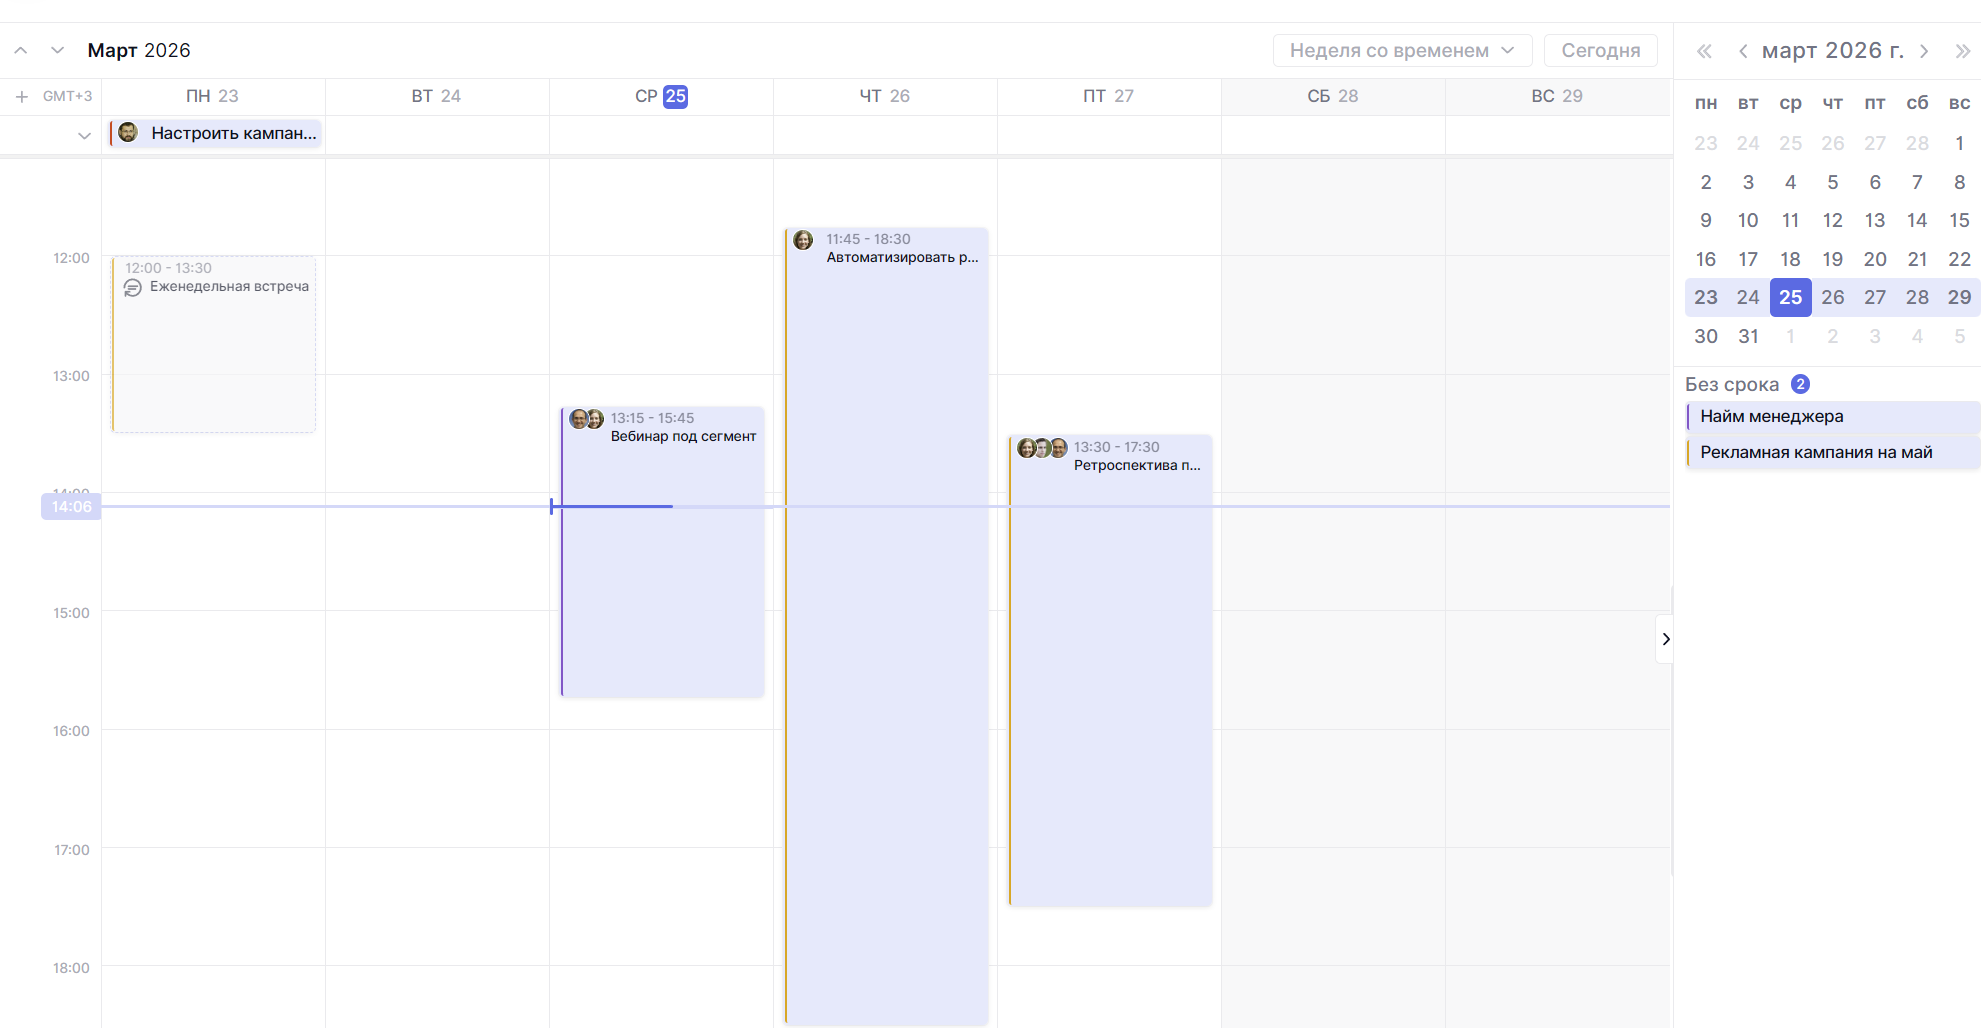Open the Найм менеджера task
This screenshot has height=1028, width=1986.
pos(1831,416)
